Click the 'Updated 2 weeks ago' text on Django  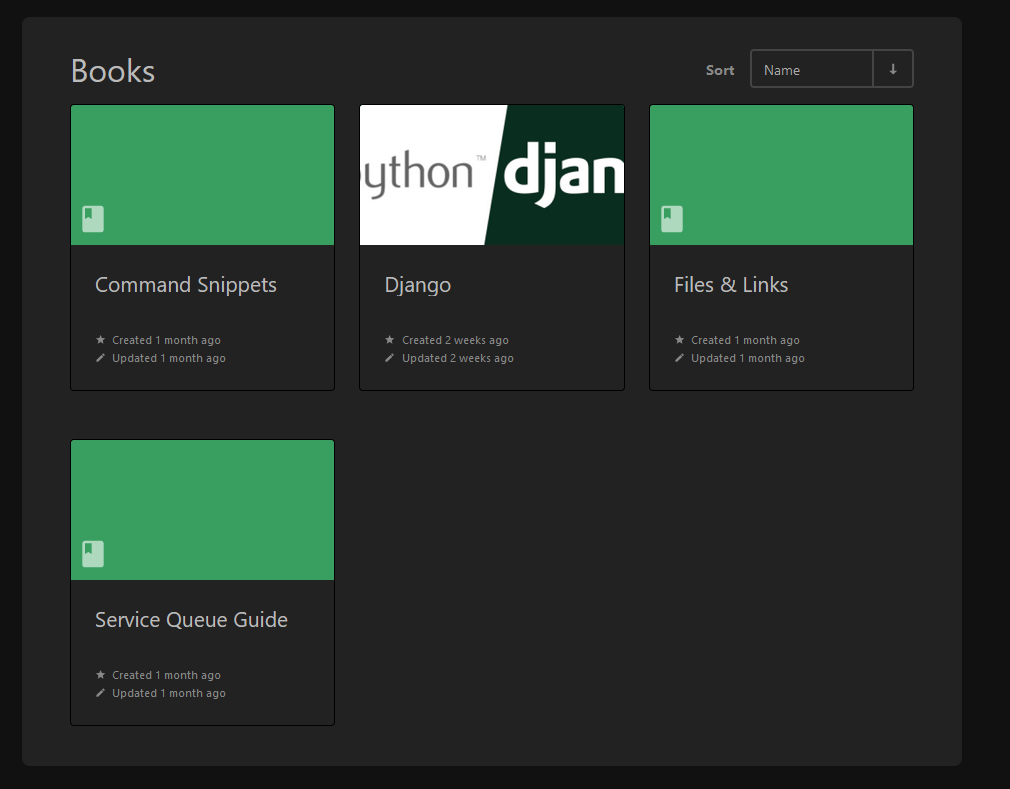click(458, 358)
